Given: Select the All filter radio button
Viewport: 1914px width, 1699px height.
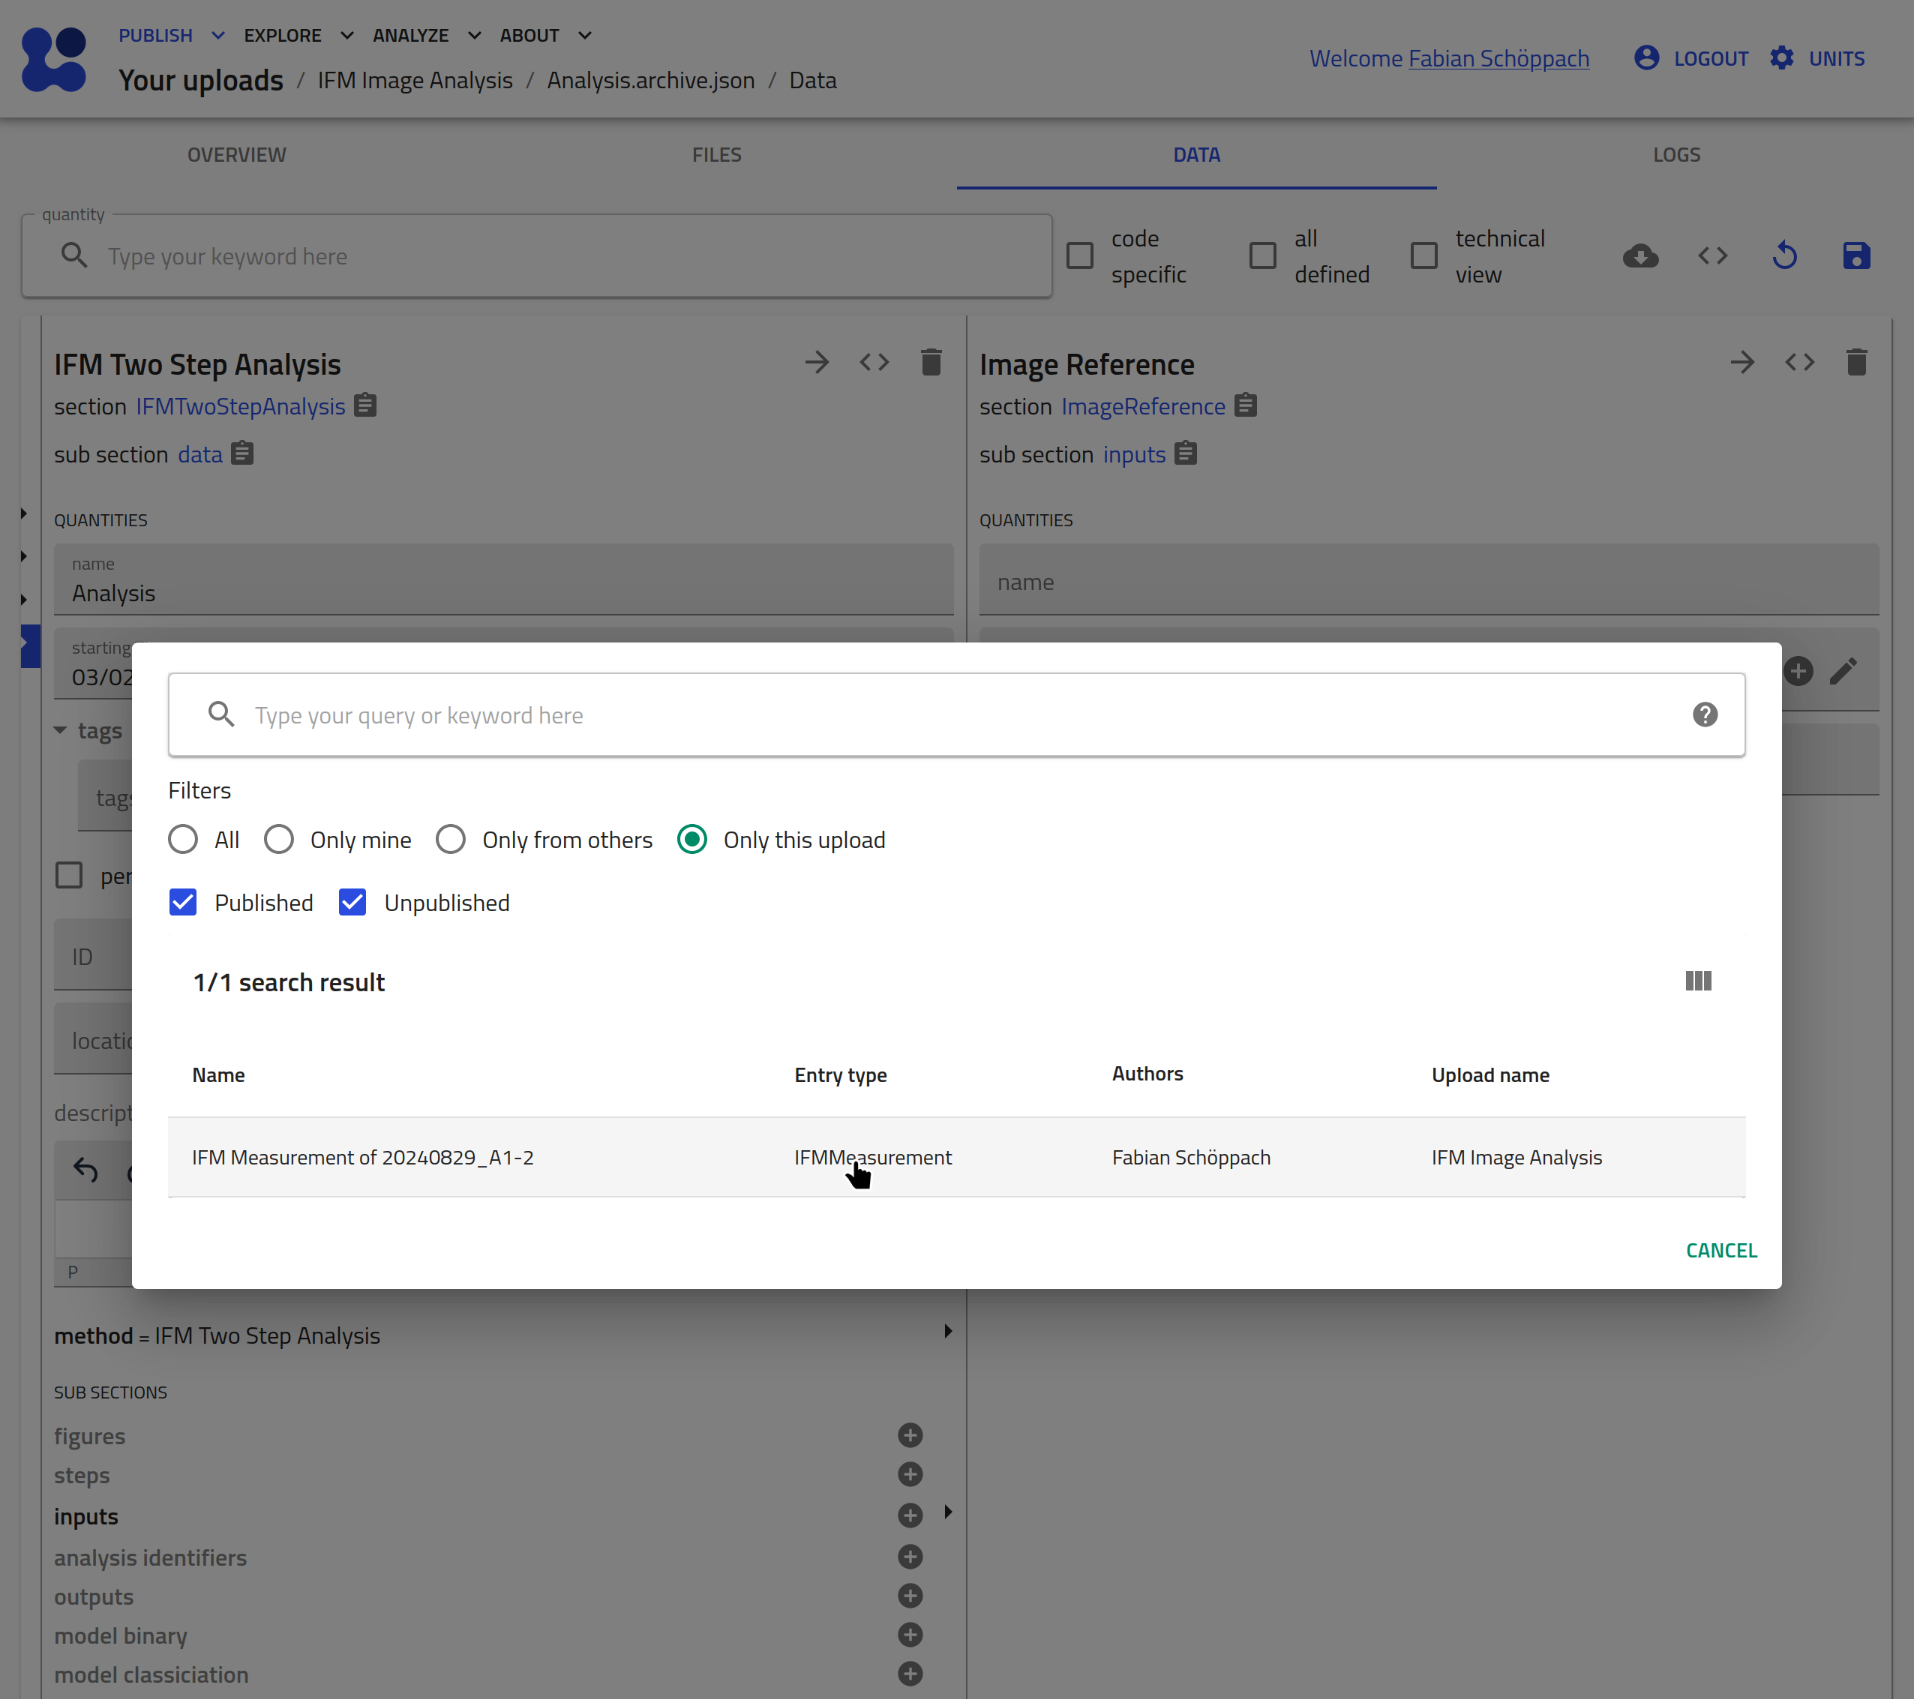Looking at the screenshot, I should pos(183,839).
